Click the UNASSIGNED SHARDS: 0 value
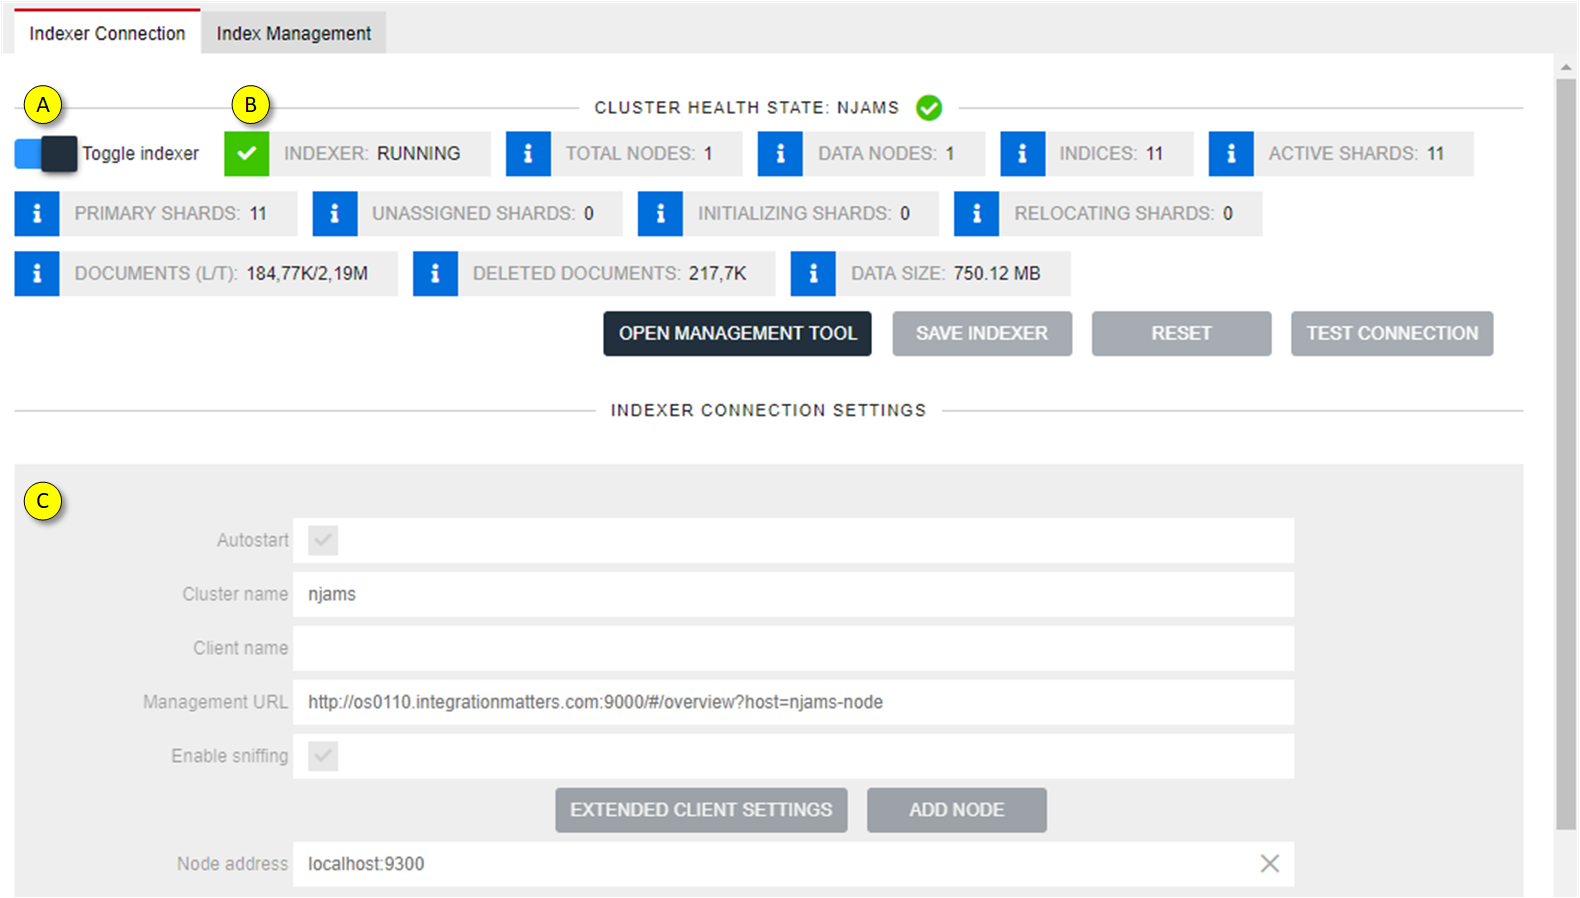Screen dimensions: 1580x898 pyautogui.click(x=483, y=214)
